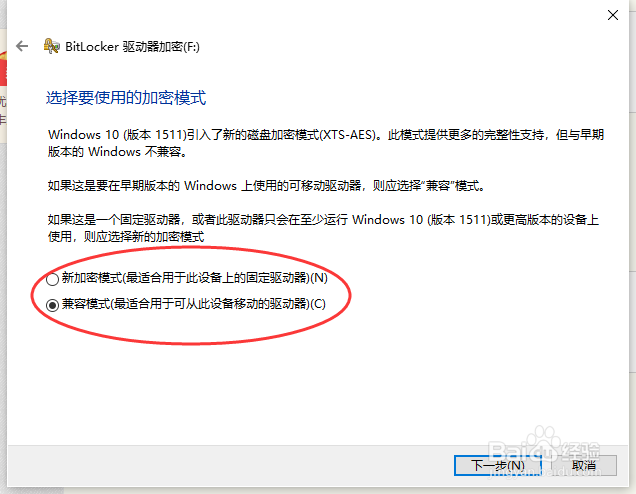Click the paragraph about 固定驱动器 on version 1511
The image size is (636, 494).
(323, 228)
